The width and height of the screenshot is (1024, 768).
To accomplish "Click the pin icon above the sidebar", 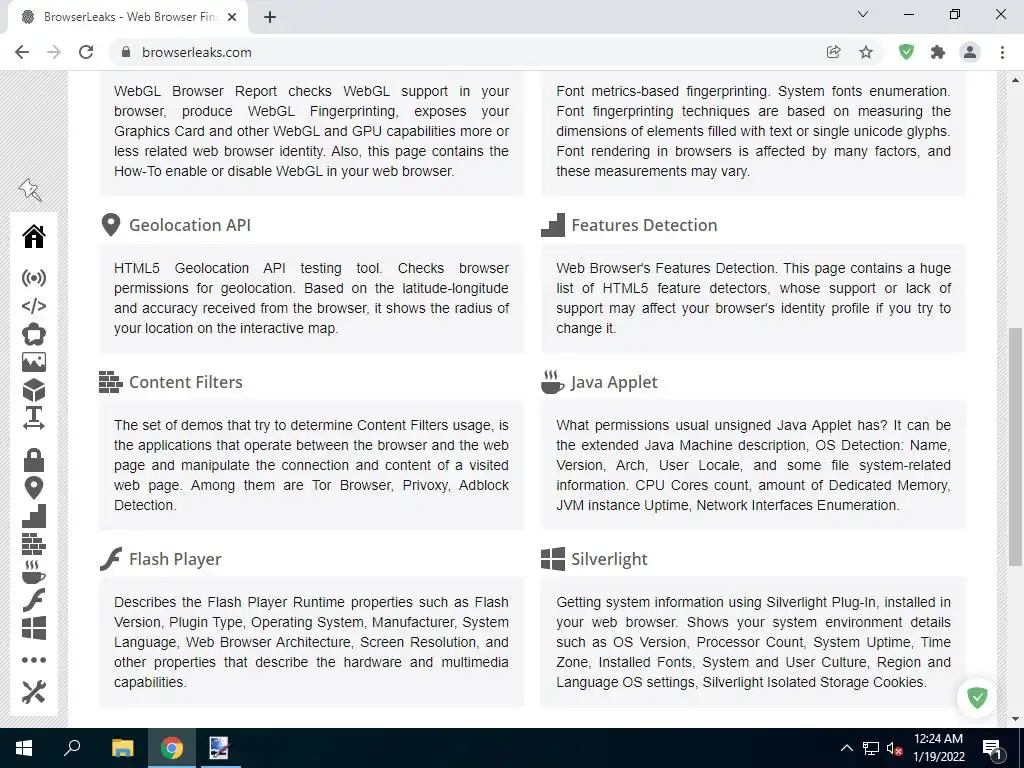I will (x=30, y=189).
